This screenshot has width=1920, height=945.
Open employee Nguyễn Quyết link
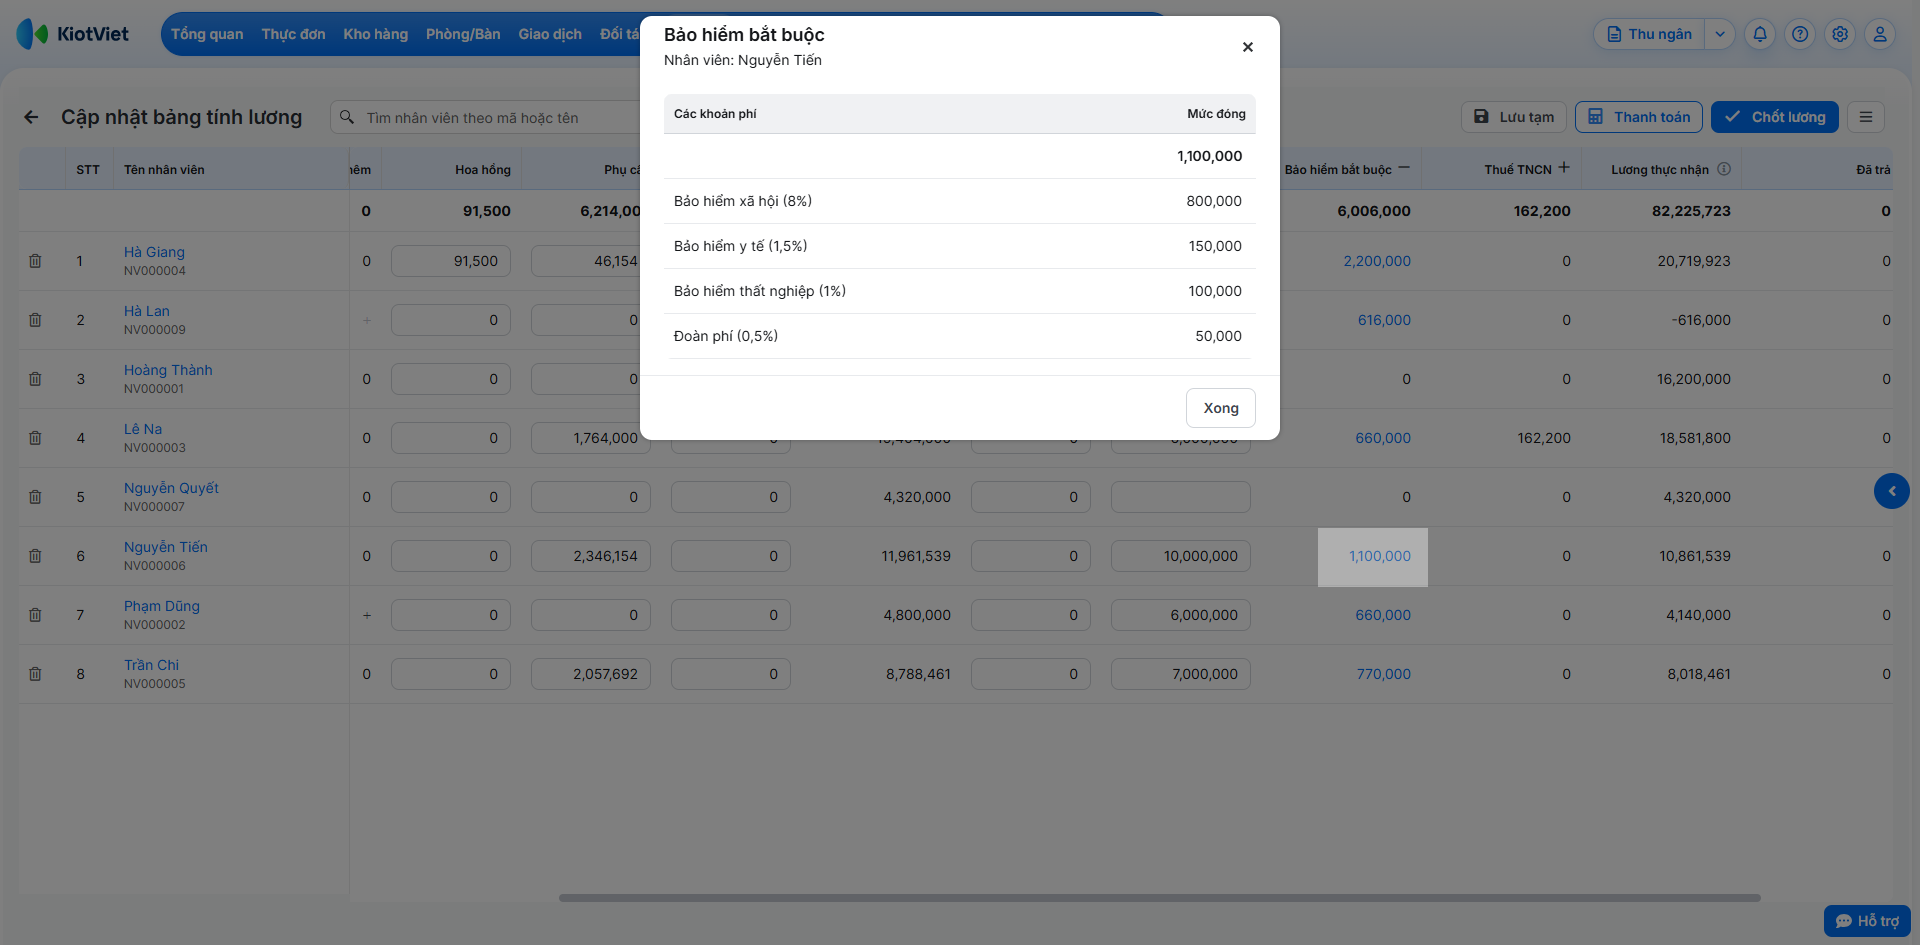pyautogui.click(x=171, y=488)
